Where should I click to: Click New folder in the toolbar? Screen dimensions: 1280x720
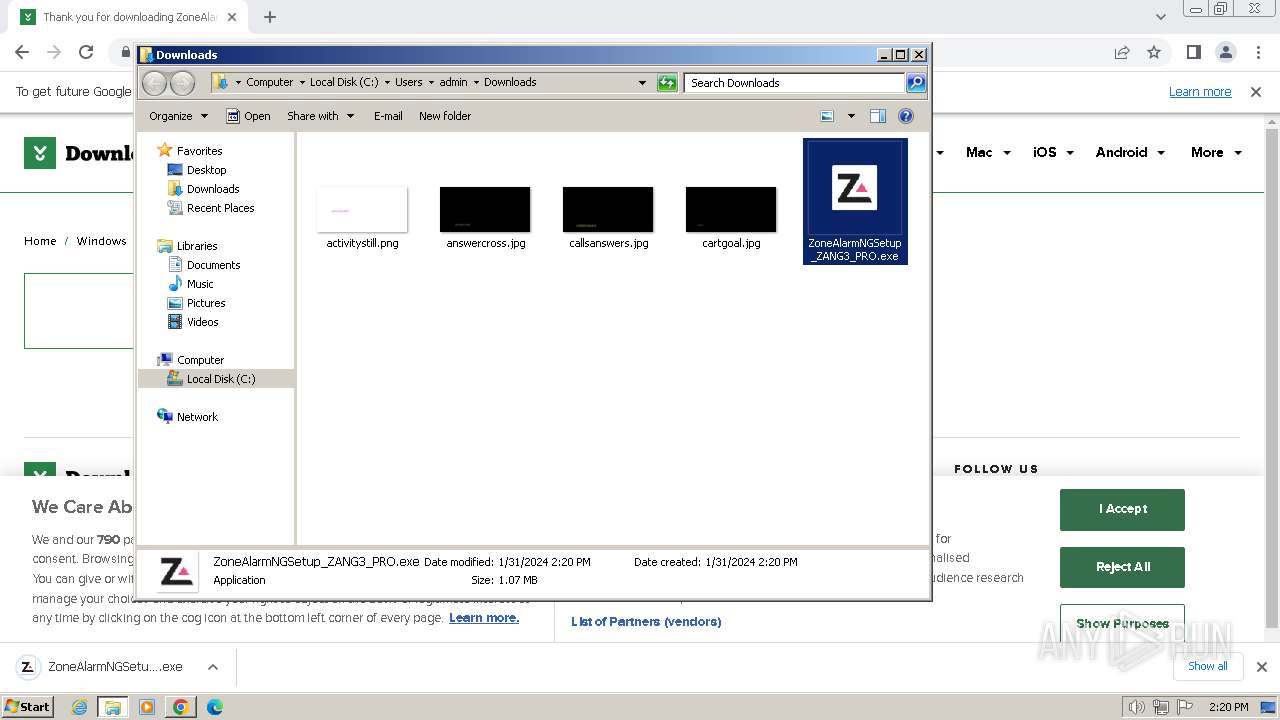pyautogui.click(x=445, y=116)
